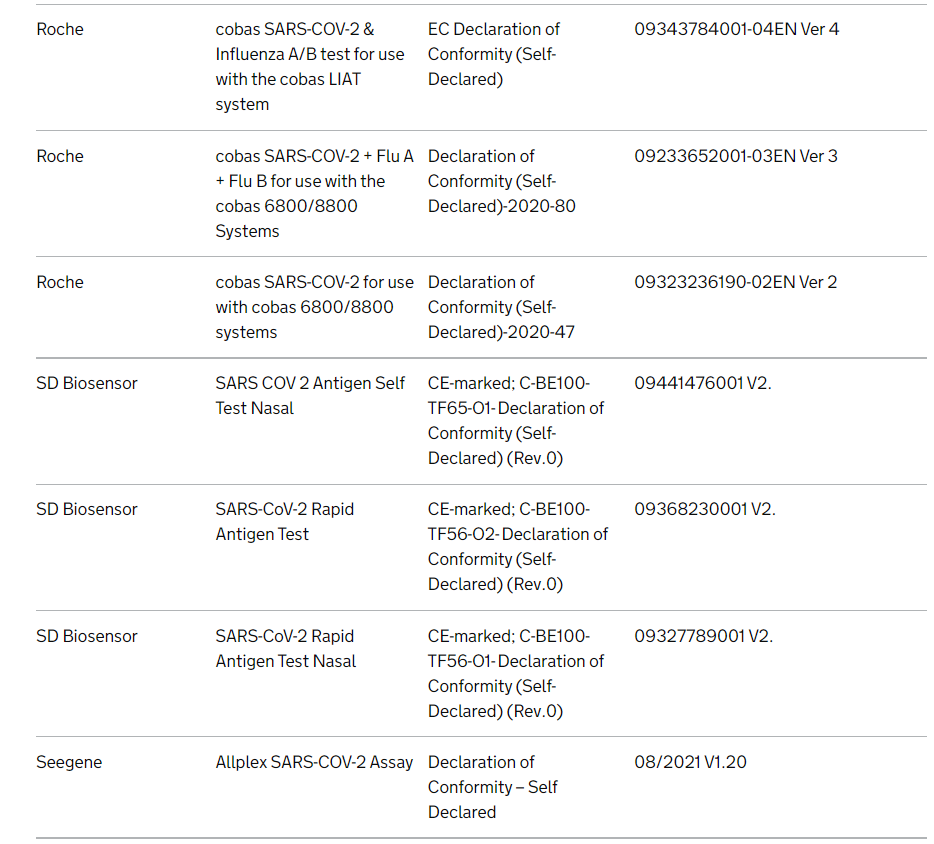Viewport: 934px width, 844px height.
Task: Select 09323236190-02EN Ver 2 cell
Action: (736, 282)
